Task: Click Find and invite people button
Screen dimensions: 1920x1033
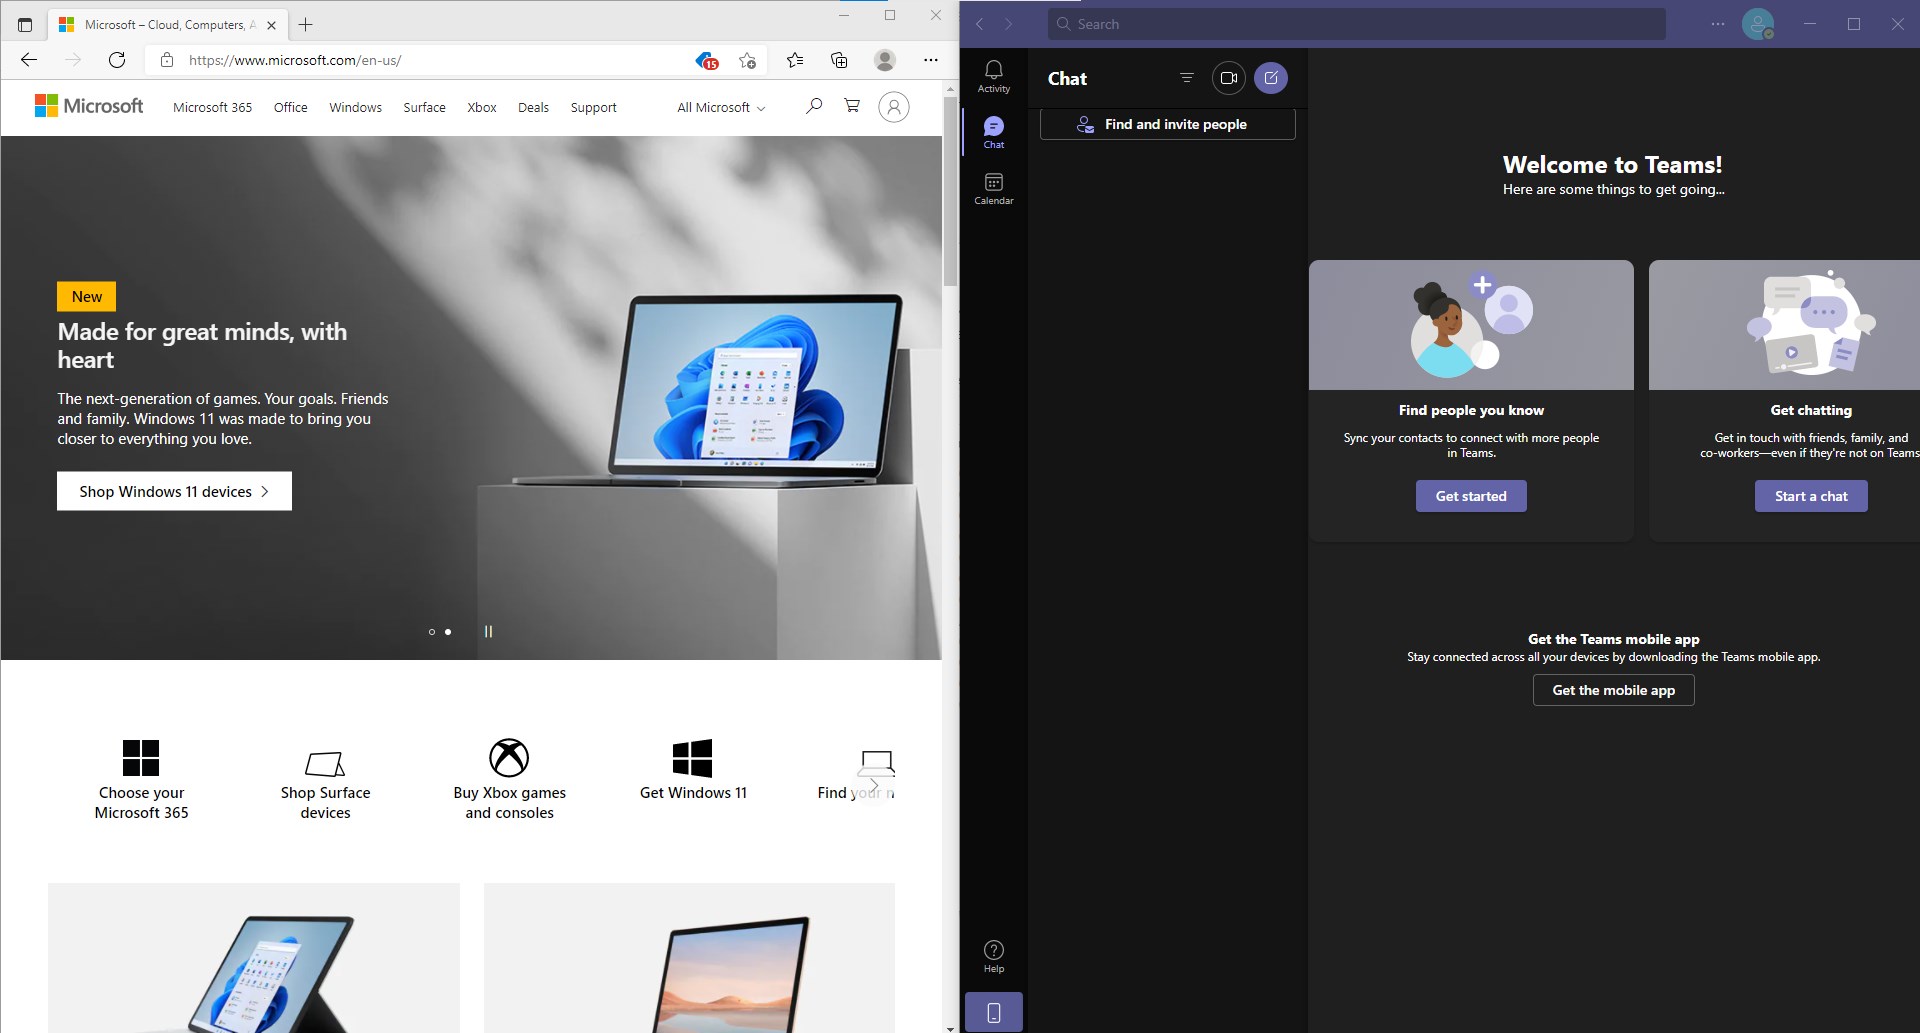Action: coord(1167,124)
